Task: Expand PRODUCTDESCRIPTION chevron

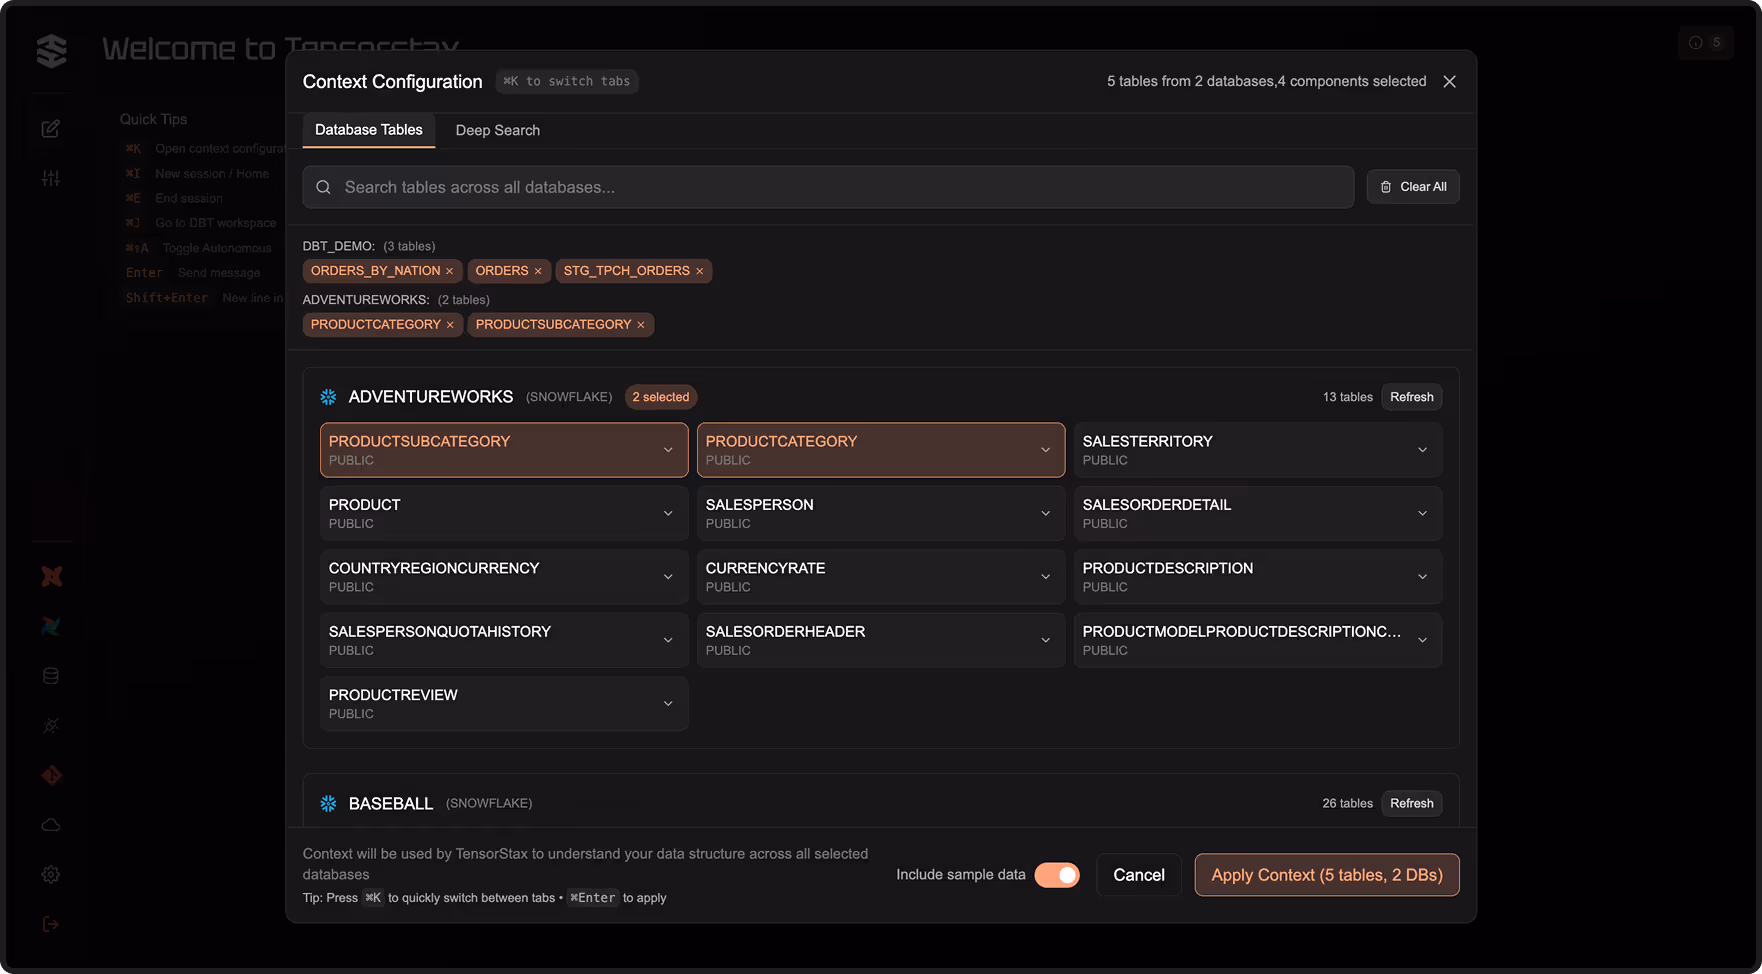Action: (x=1422, y=577)
